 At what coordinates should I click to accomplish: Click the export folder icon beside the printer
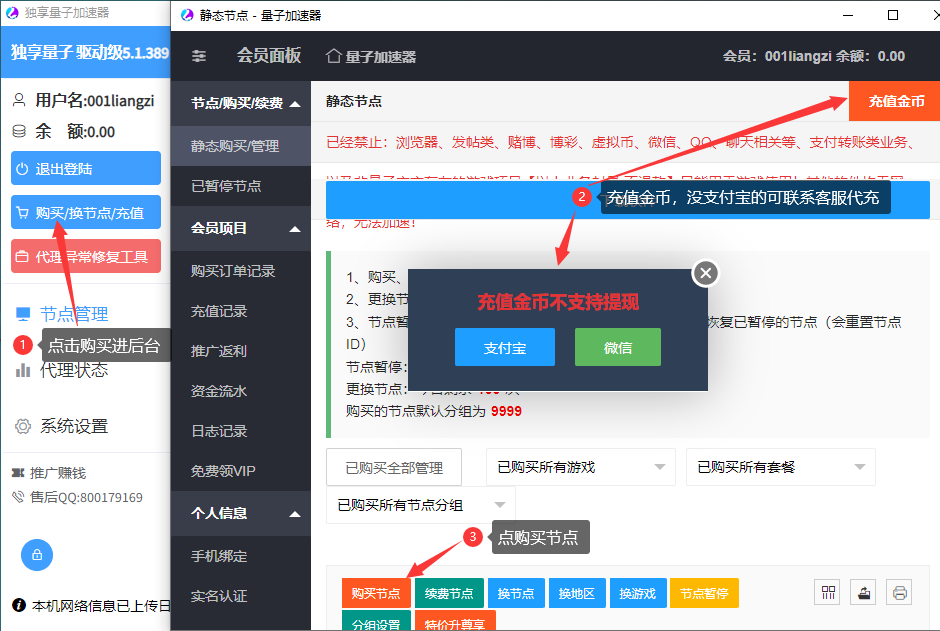[862, 592]
